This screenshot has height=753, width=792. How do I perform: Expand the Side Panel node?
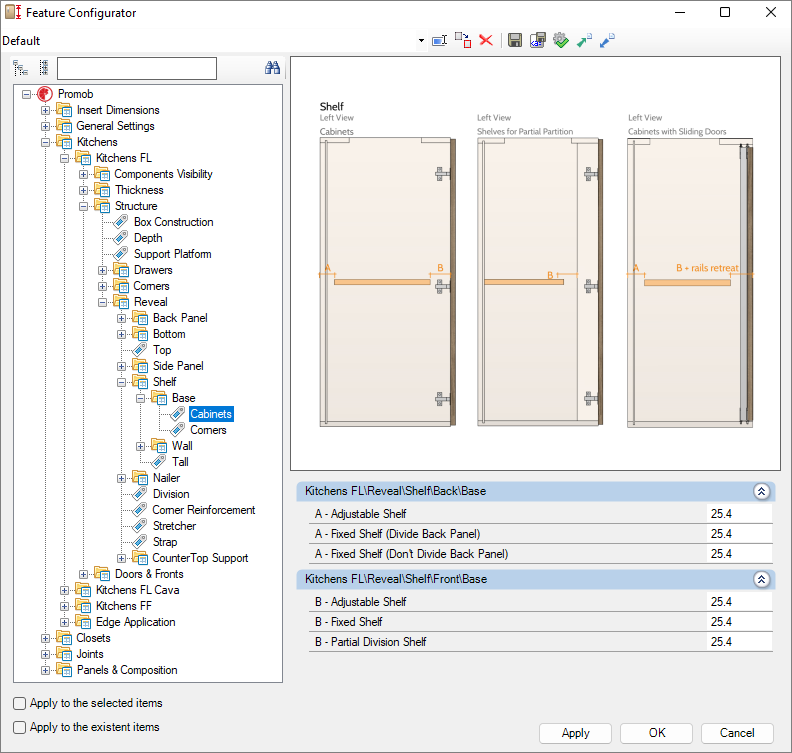click(x=121, y=366)
